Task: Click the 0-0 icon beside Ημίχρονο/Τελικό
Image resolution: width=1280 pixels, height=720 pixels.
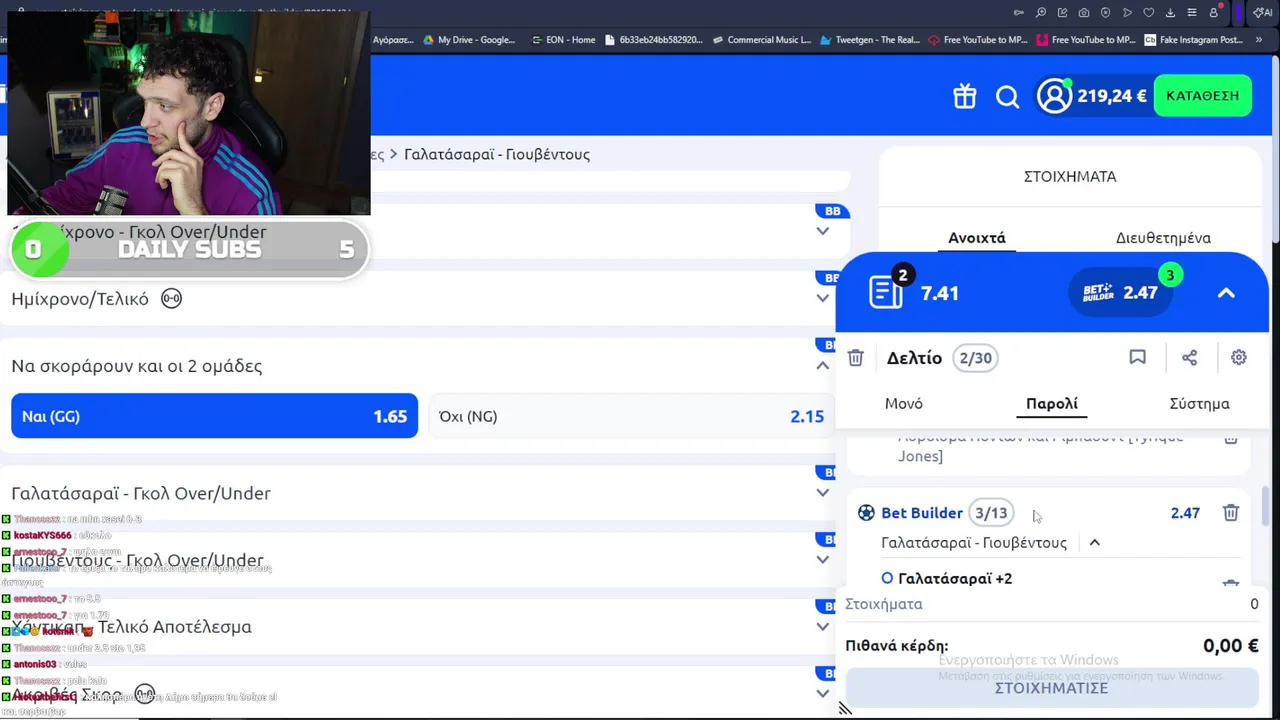Action: coord(172,298)
